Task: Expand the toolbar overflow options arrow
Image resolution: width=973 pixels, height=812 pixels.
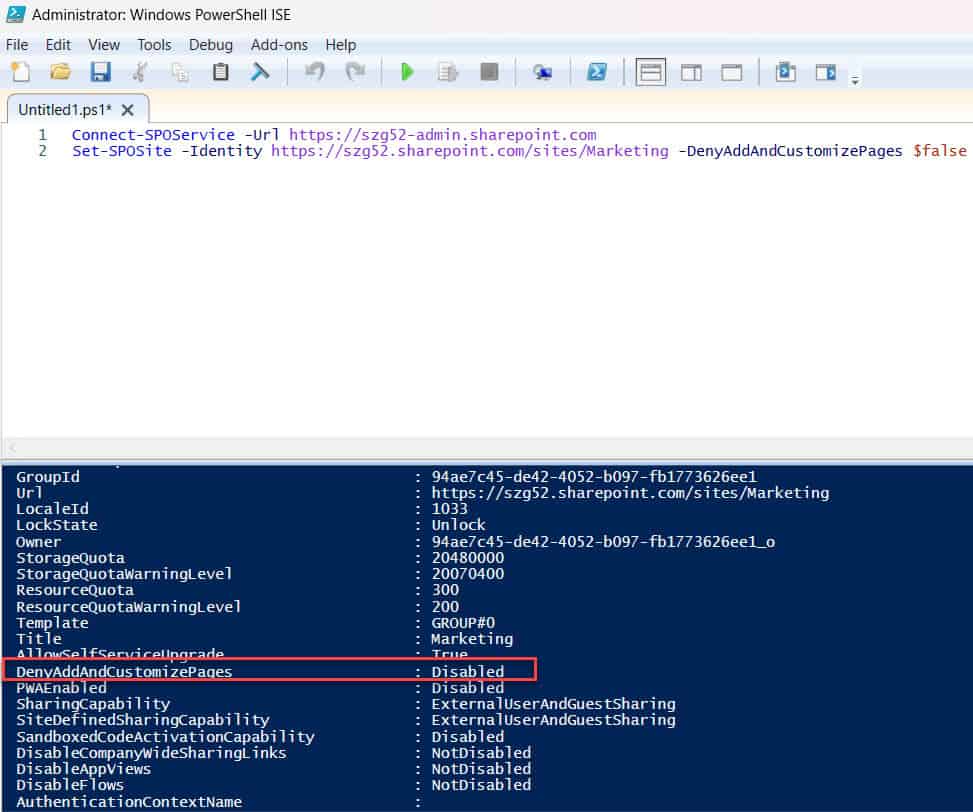Action: (x=855, y=80)
